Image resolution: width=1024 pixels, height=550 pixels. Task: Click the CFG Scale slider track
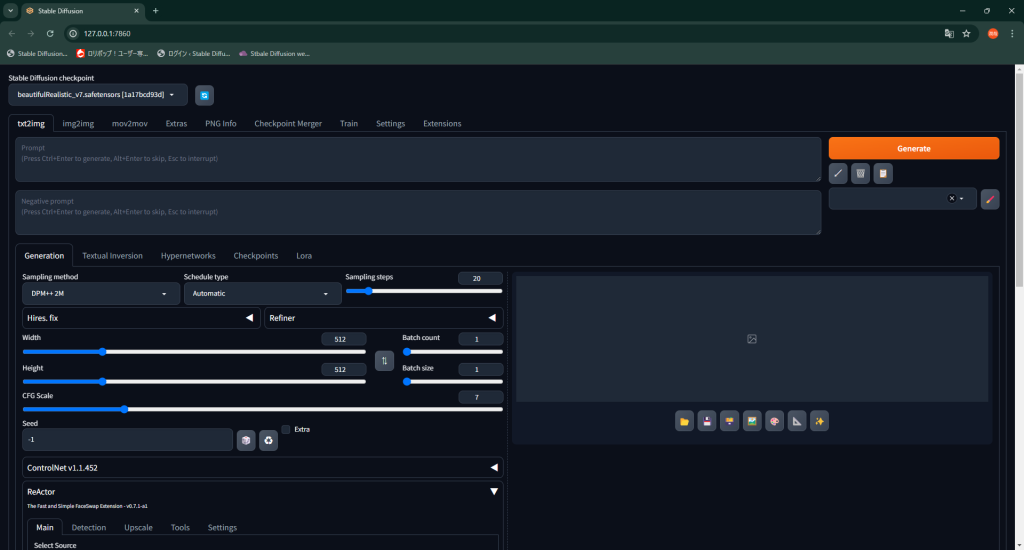pyautogui.click(x=262, y=409)
